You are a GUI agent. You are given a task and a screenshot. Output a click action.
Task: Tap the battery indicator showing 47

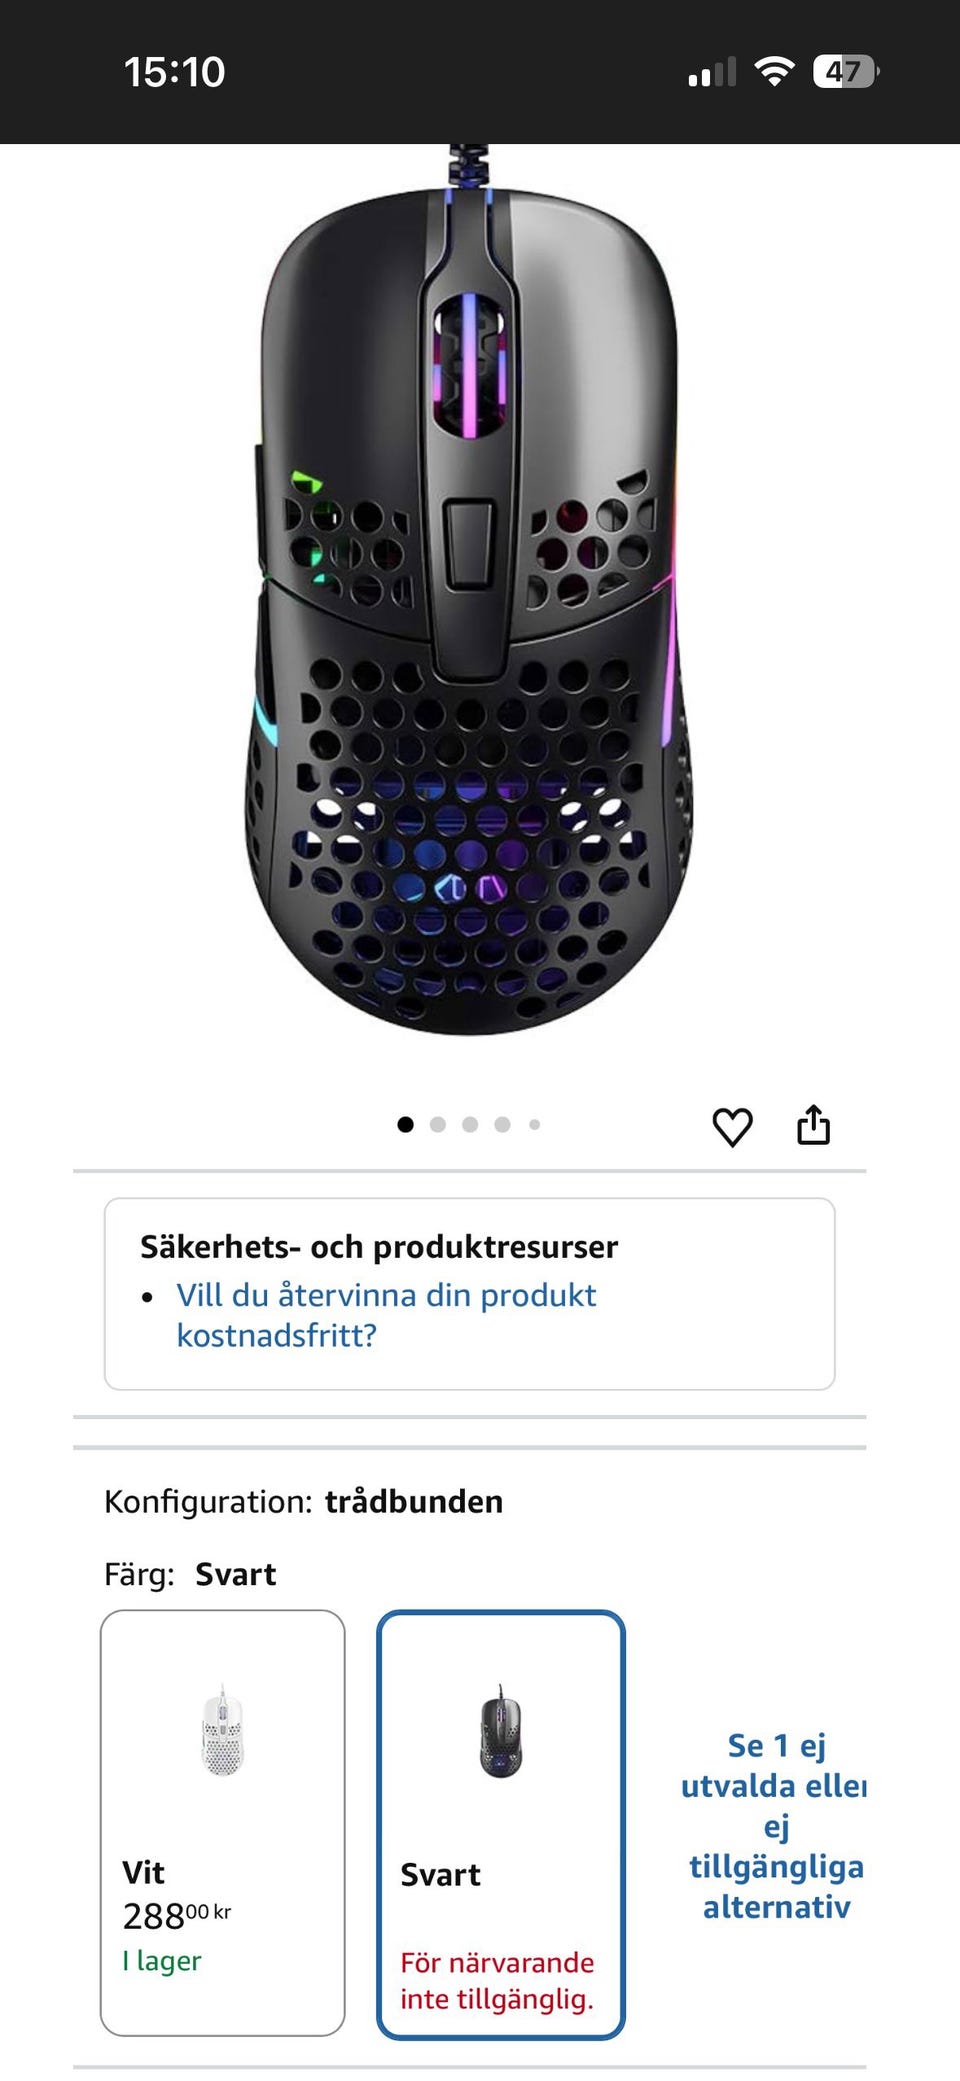tap(846, 71)
